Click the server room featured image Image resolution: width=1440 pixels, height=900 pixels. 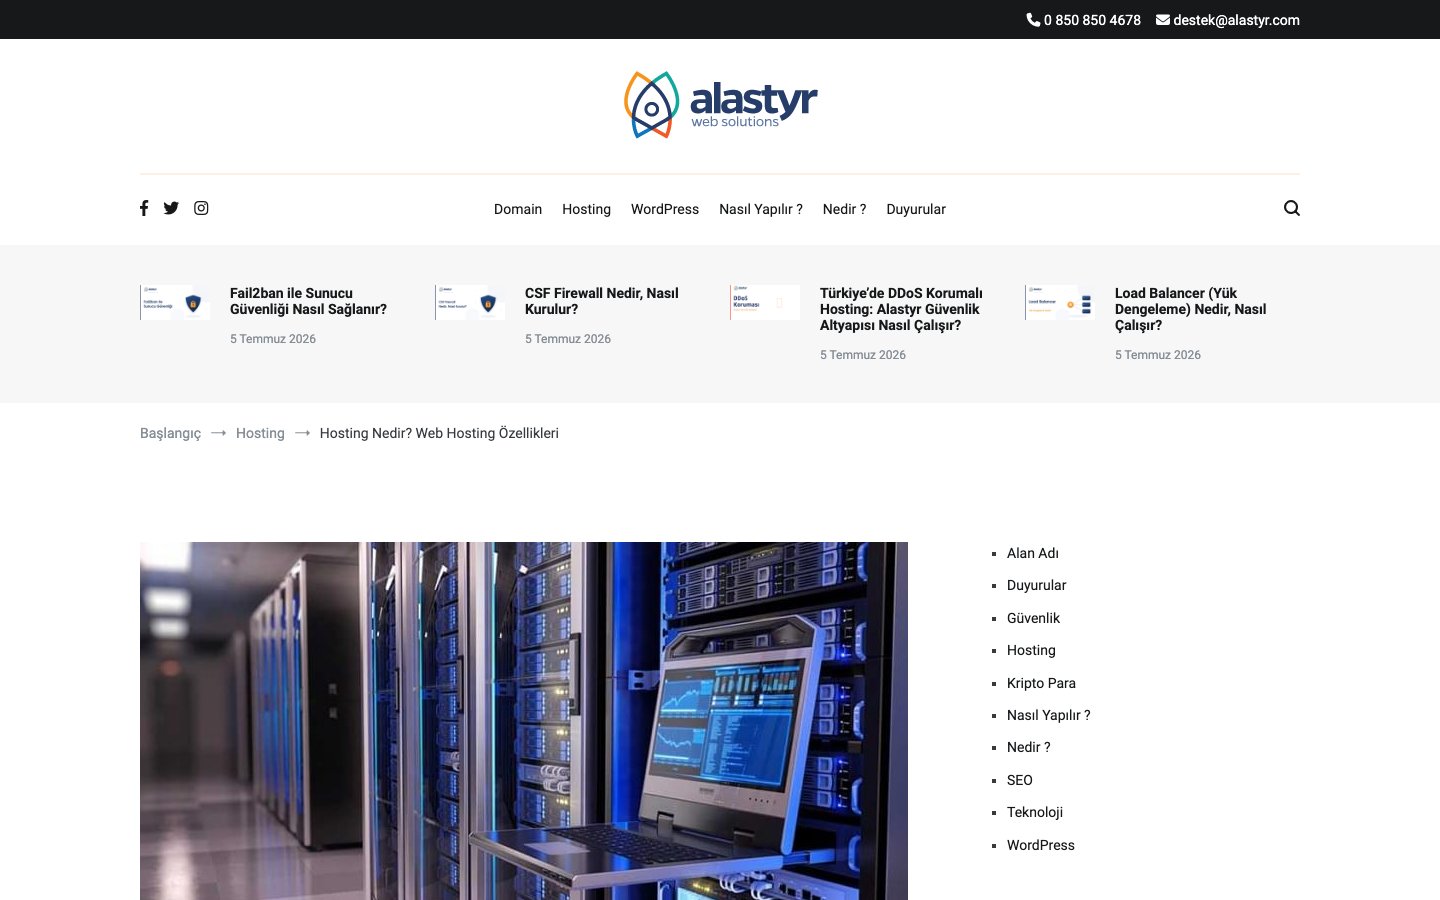[x=524, y=721]
